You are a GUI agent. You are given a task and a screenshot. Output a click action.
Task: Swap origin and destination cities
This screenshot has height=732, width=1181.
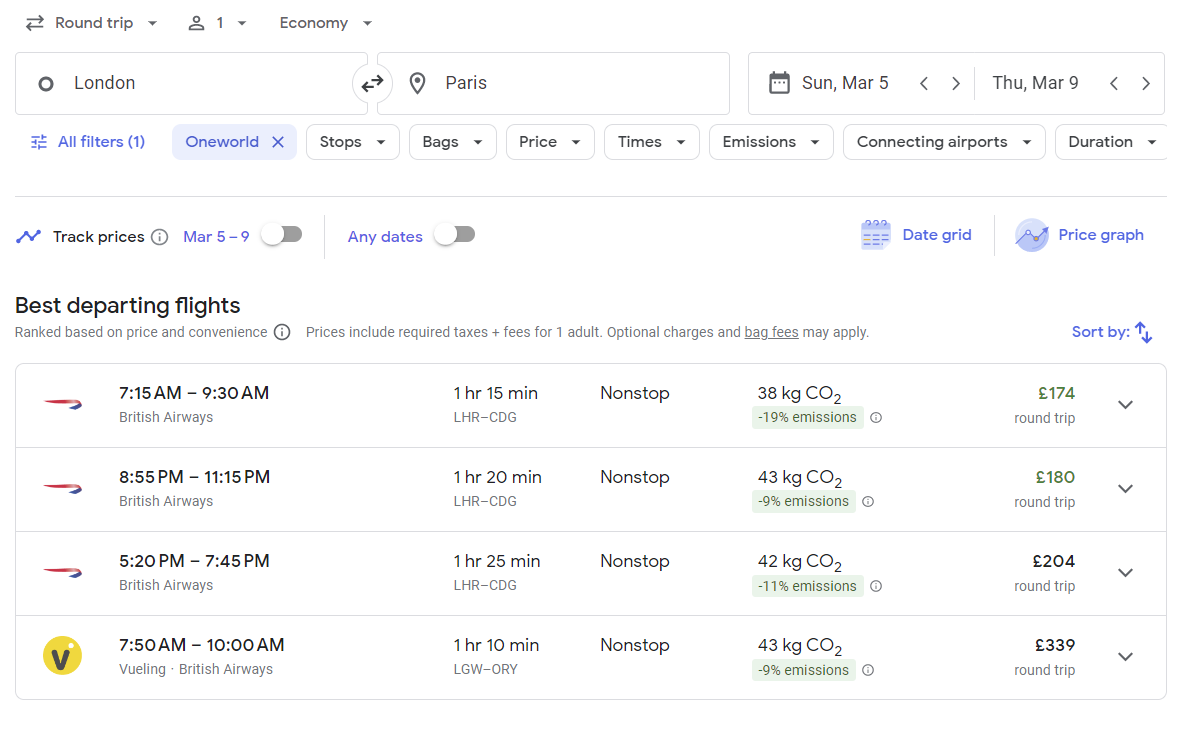(372, 84)
